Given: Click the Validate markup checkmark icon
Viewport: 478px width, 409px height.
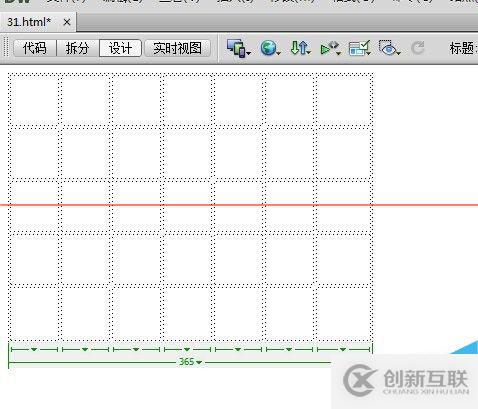Looking at the screenshot, I should tap(360, 48).
